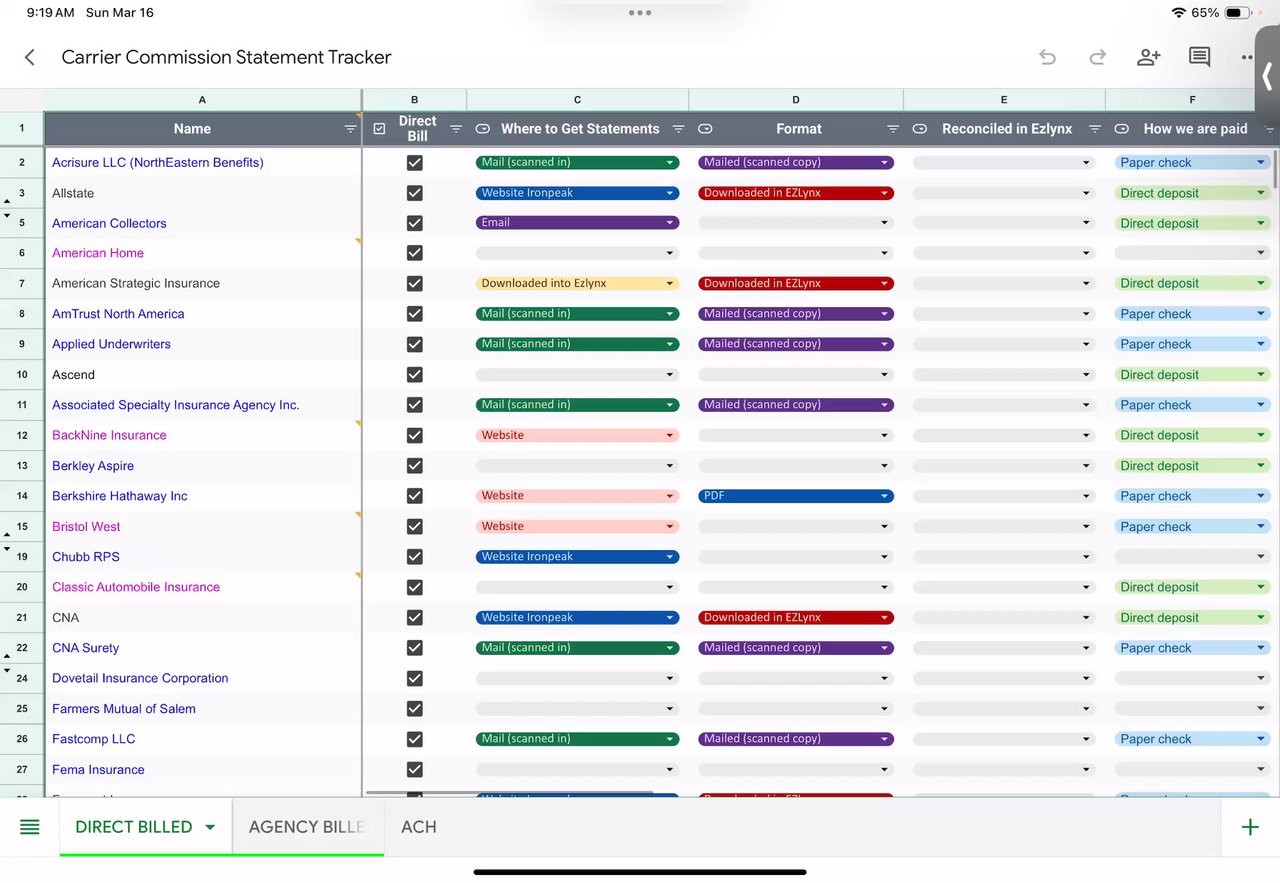
Task: Toggle Direct Bill checkbox for Allstate
Action: click(x=415, y=193)
